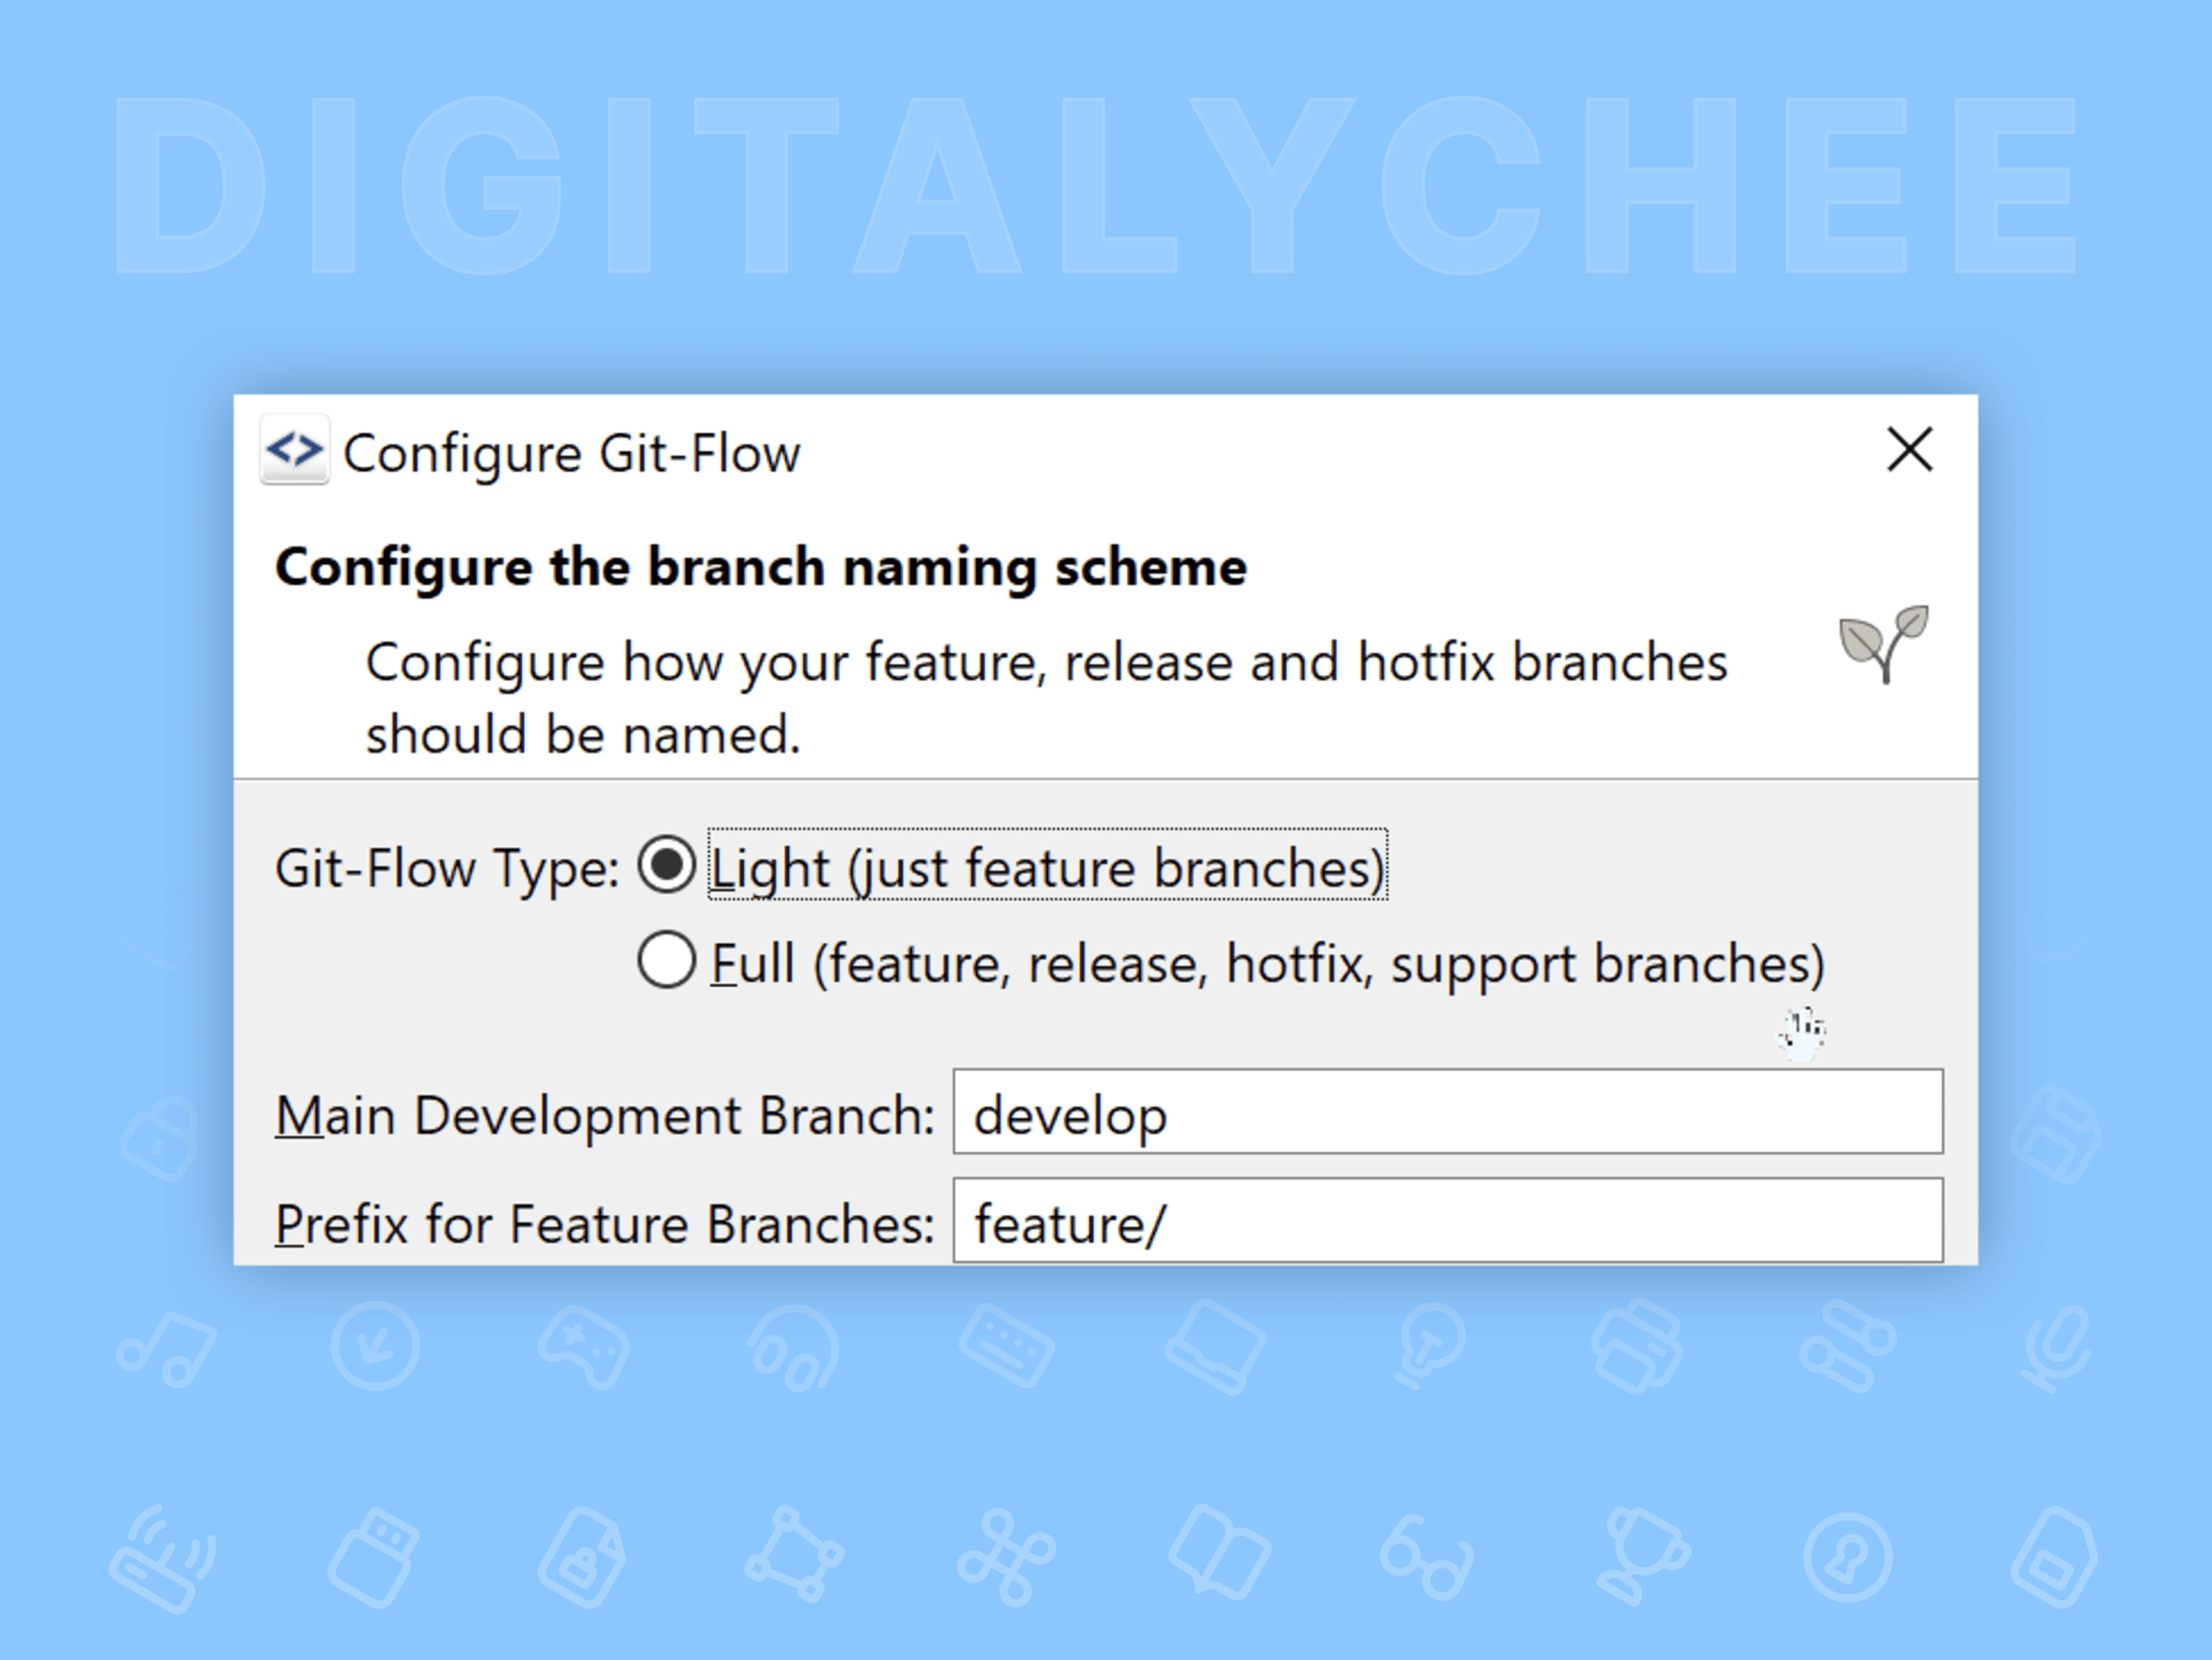
Task: Select the Light Git-Flow type option
Action: pos(666,868)
